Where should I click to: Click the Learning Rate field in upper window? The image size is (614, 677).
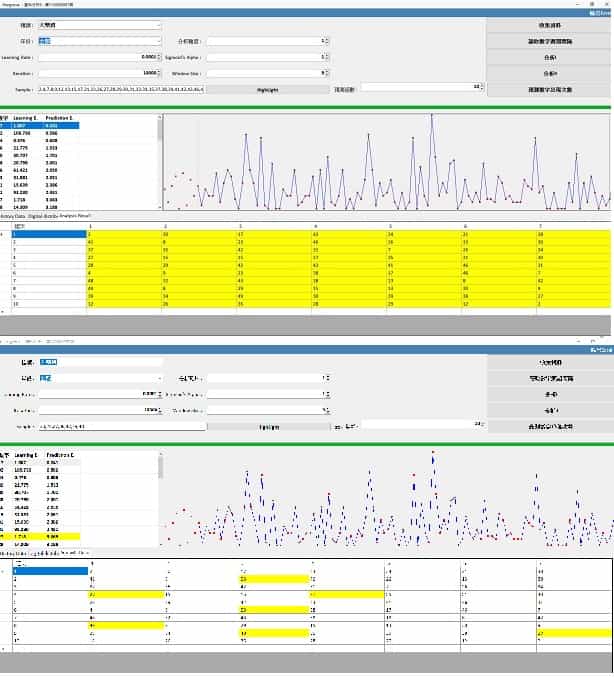click(x=99, y=57)
